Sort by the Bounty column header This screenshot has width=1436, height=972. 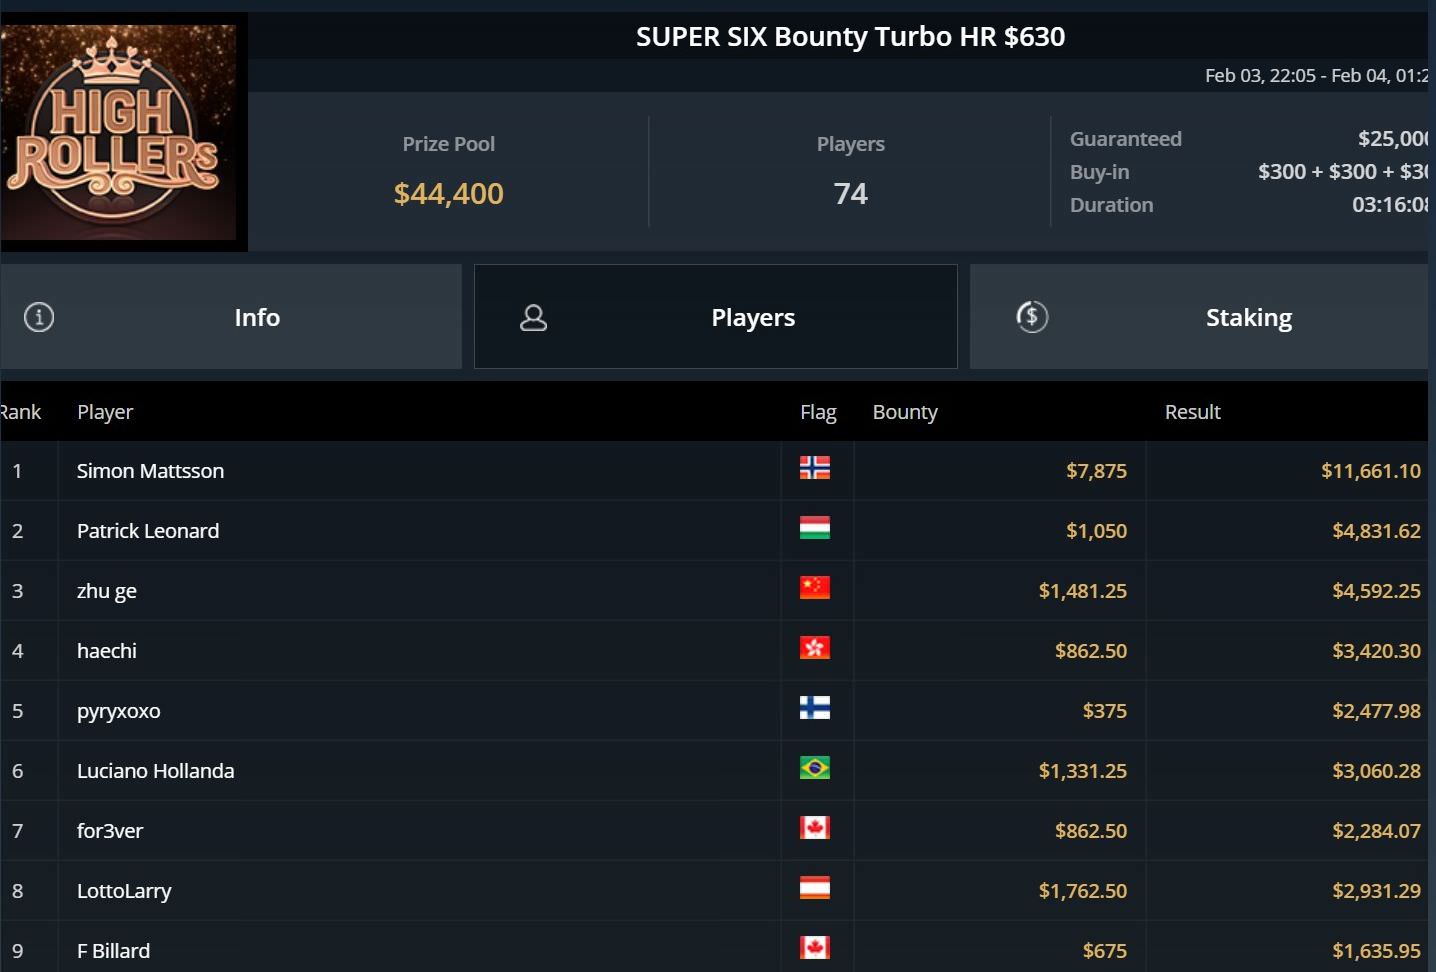[905, 412]
